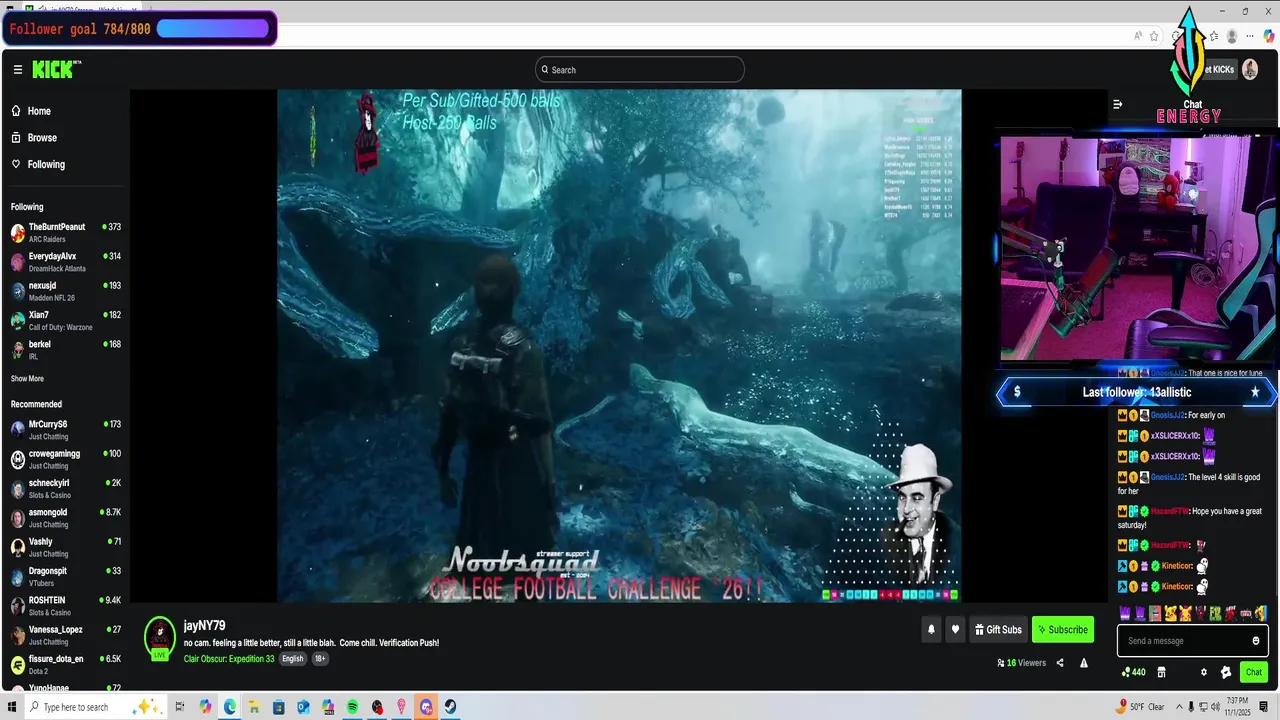
Task: Click the chat identity badge icon
Action: click(x=1226, y=672)
